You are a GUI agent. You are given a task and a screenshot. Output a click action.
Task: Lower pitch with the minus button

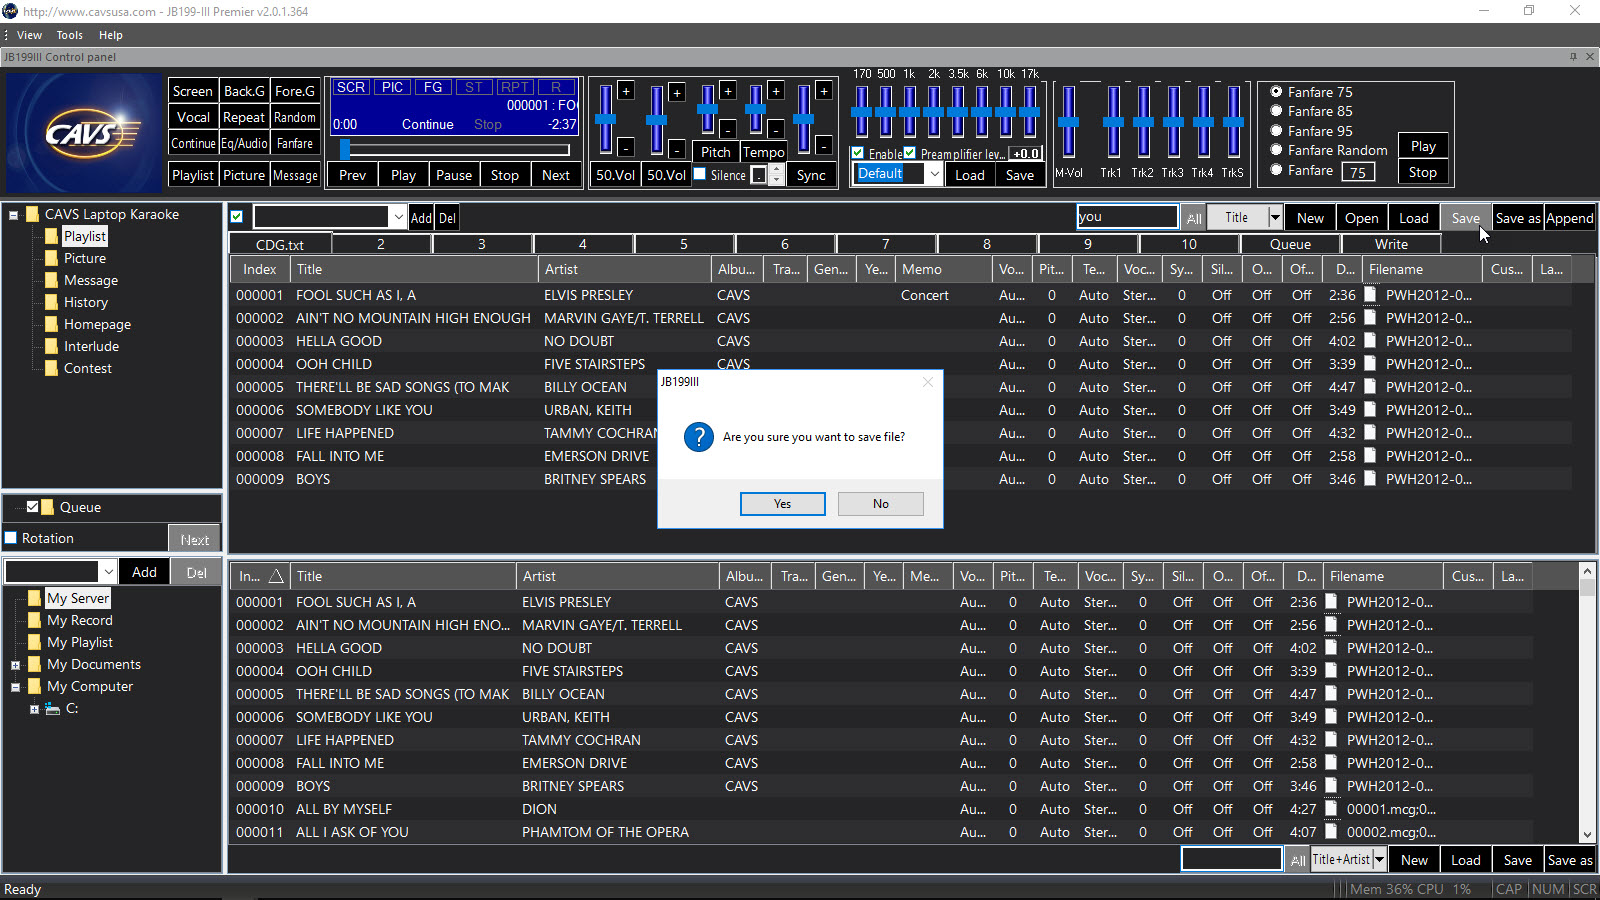pos(728,129)
